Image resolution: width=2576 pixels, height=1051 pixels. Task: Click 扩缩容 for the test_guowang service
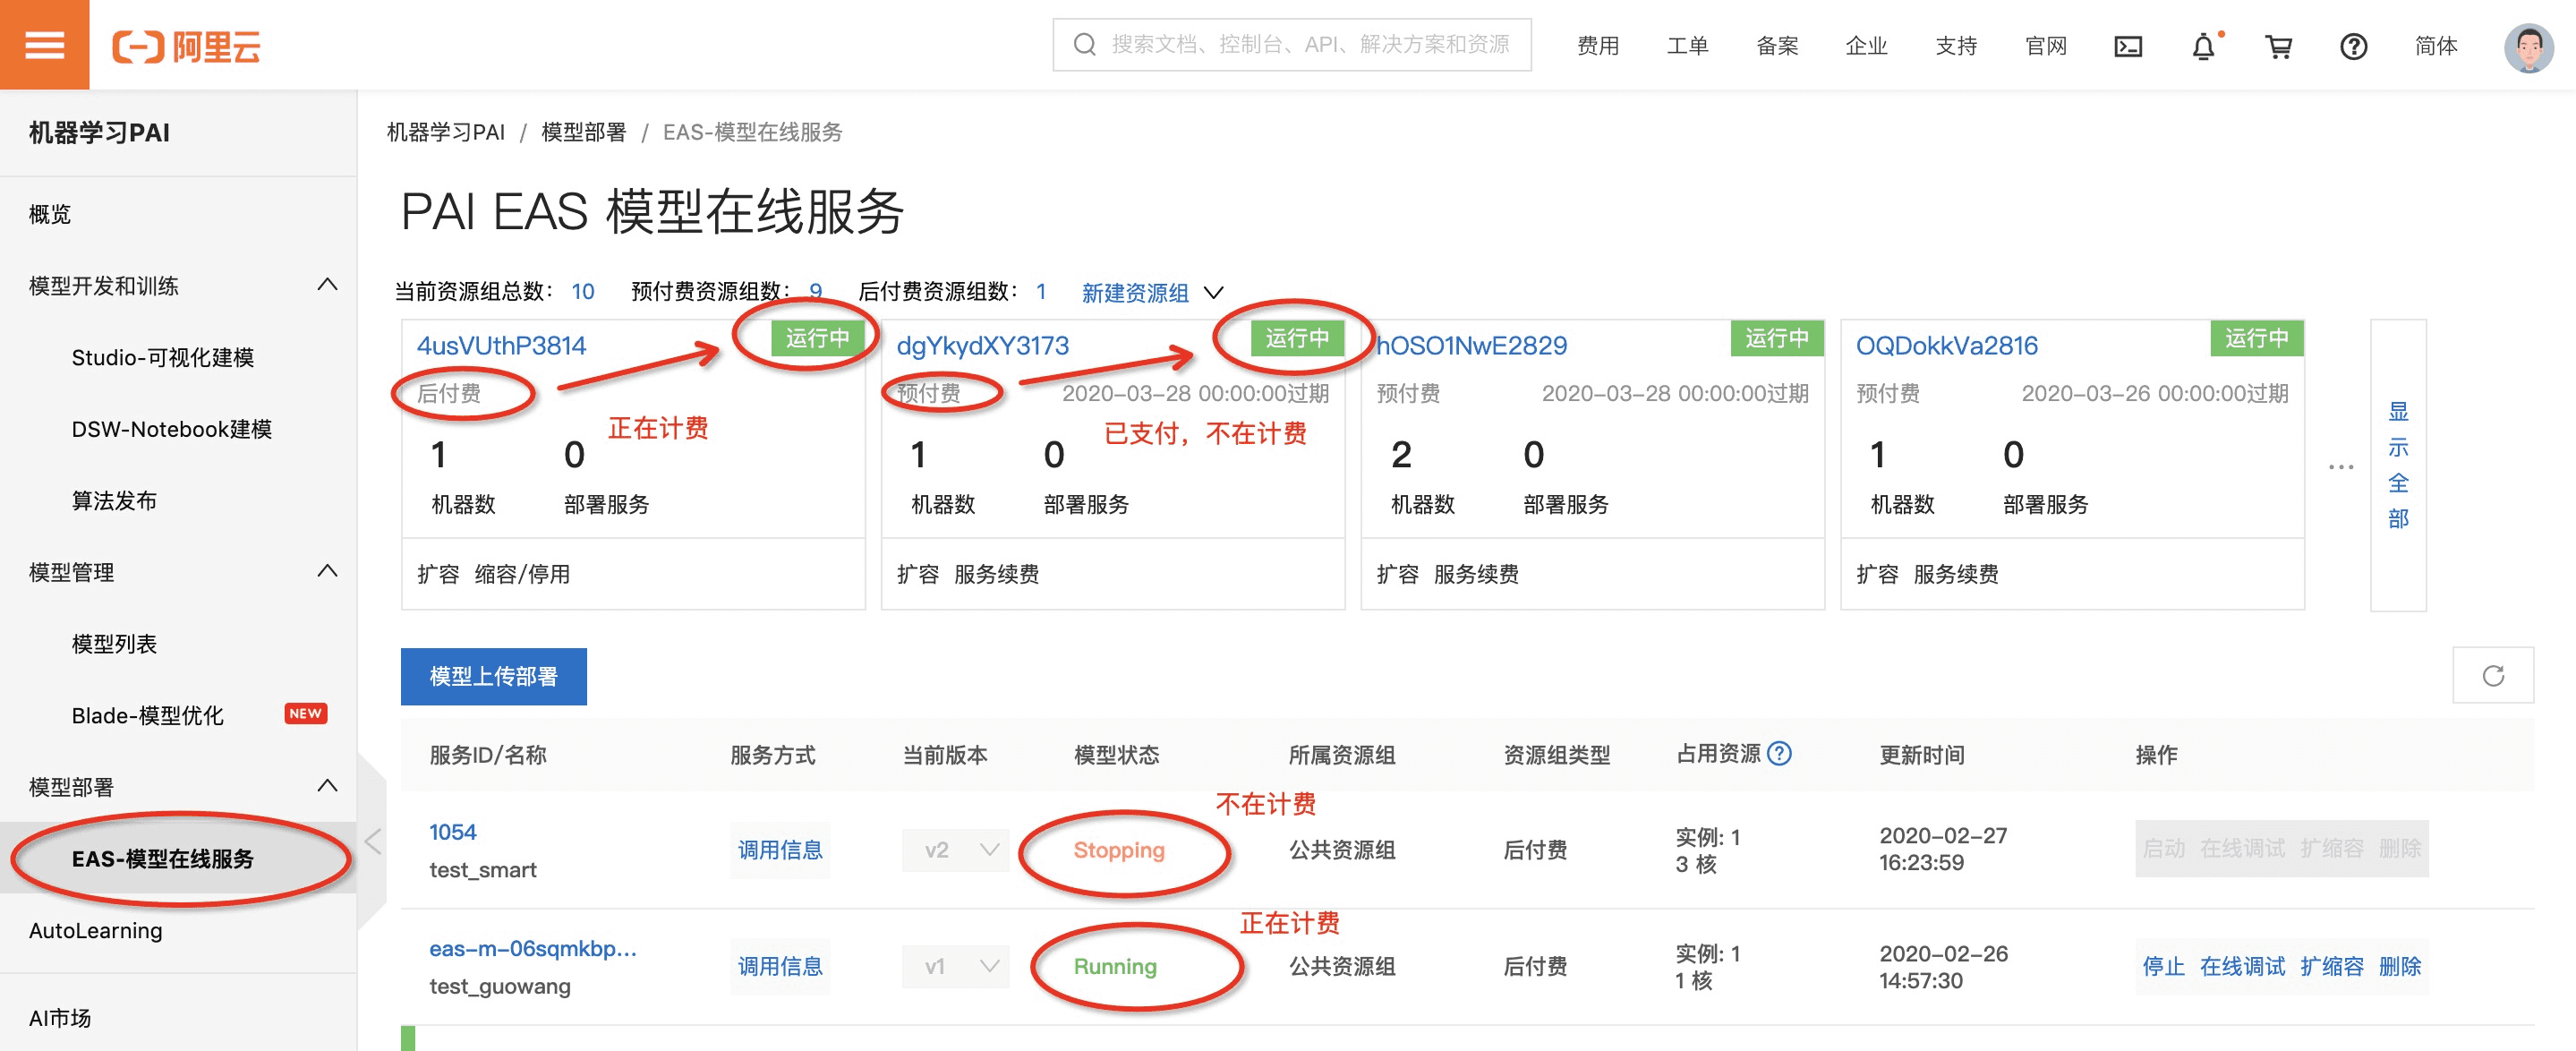(2330, 966)
